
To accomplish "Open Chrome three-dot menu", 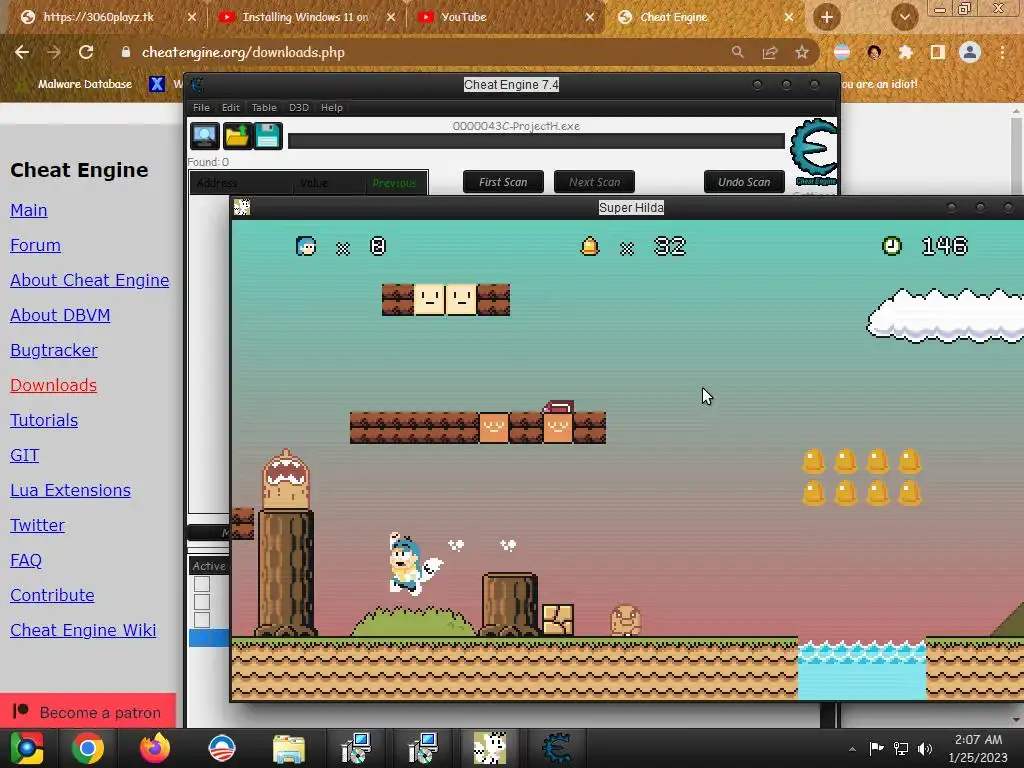I will pyautogui.click(x=1002, y=52).
